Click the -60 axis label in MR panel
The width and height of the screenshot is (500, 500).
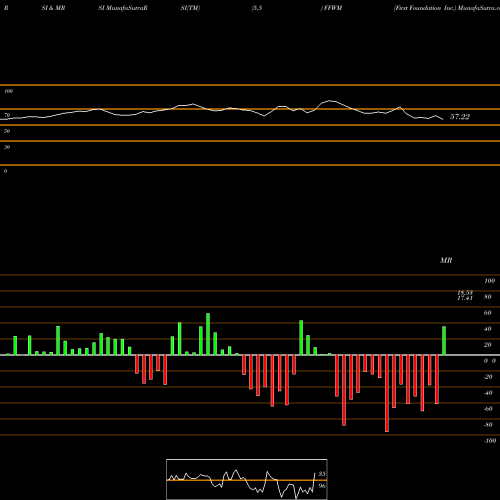[488, 409]
